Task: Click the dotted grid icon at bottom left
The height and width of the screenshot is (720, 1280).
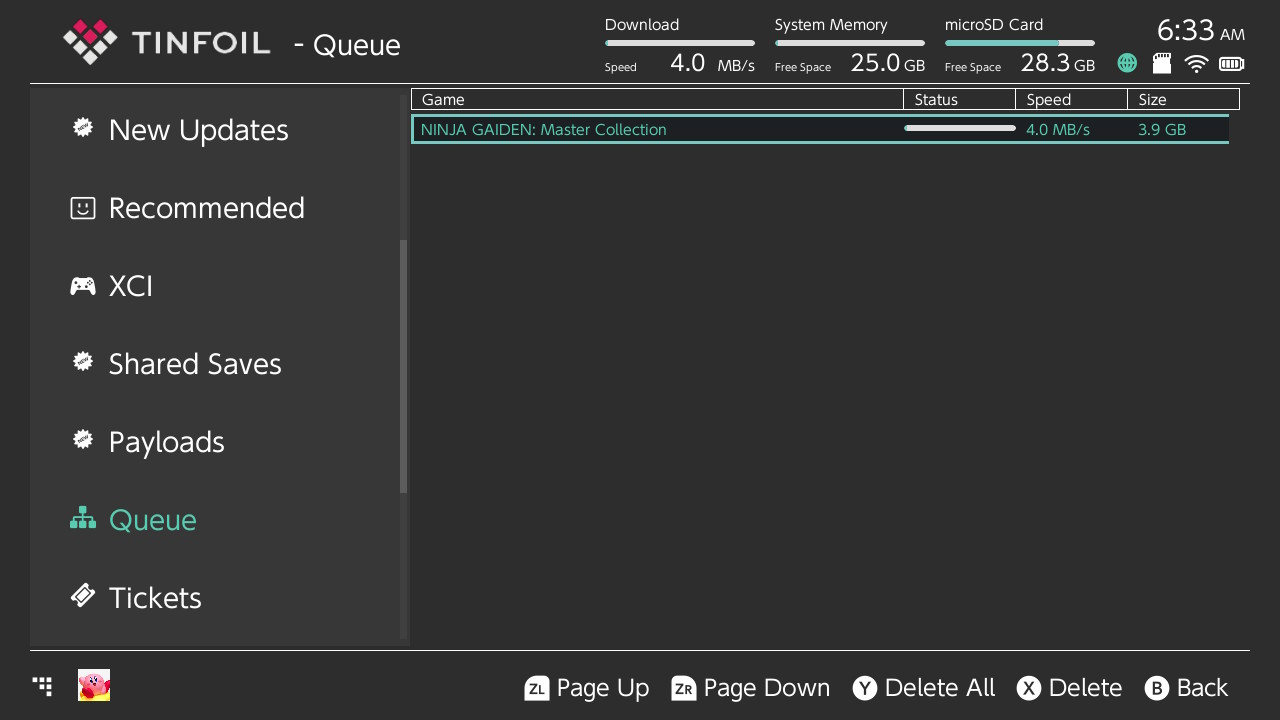Action: click(42, 685)
